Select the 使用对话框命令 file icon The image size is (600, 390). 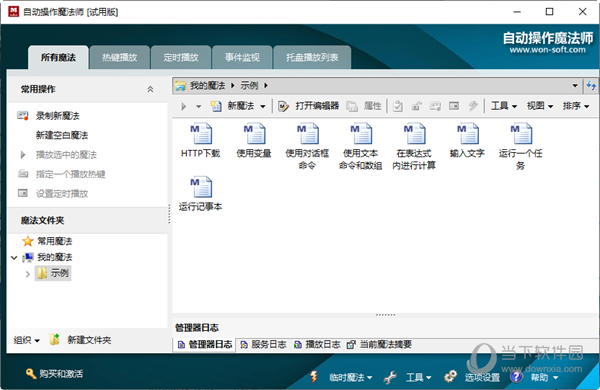coord(308,133)
